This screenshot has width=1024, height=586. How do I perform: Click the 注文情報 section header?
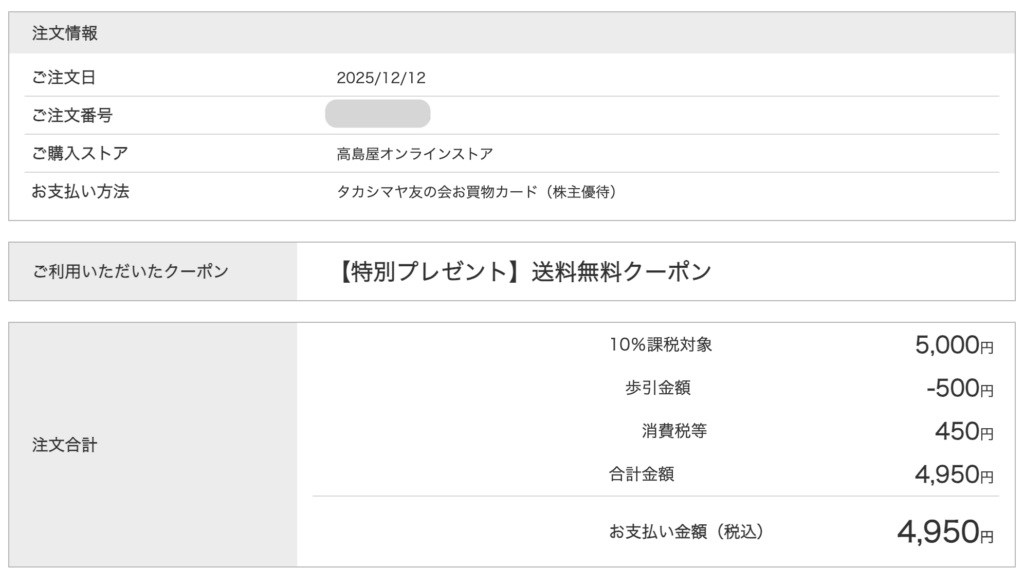tap(65, 33)
